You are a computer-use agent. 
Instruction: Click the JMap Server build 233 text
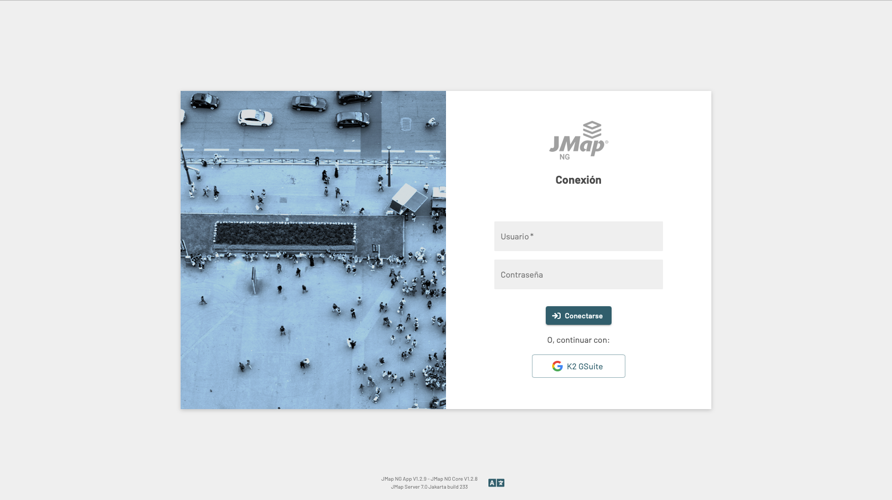click(429, 487)
